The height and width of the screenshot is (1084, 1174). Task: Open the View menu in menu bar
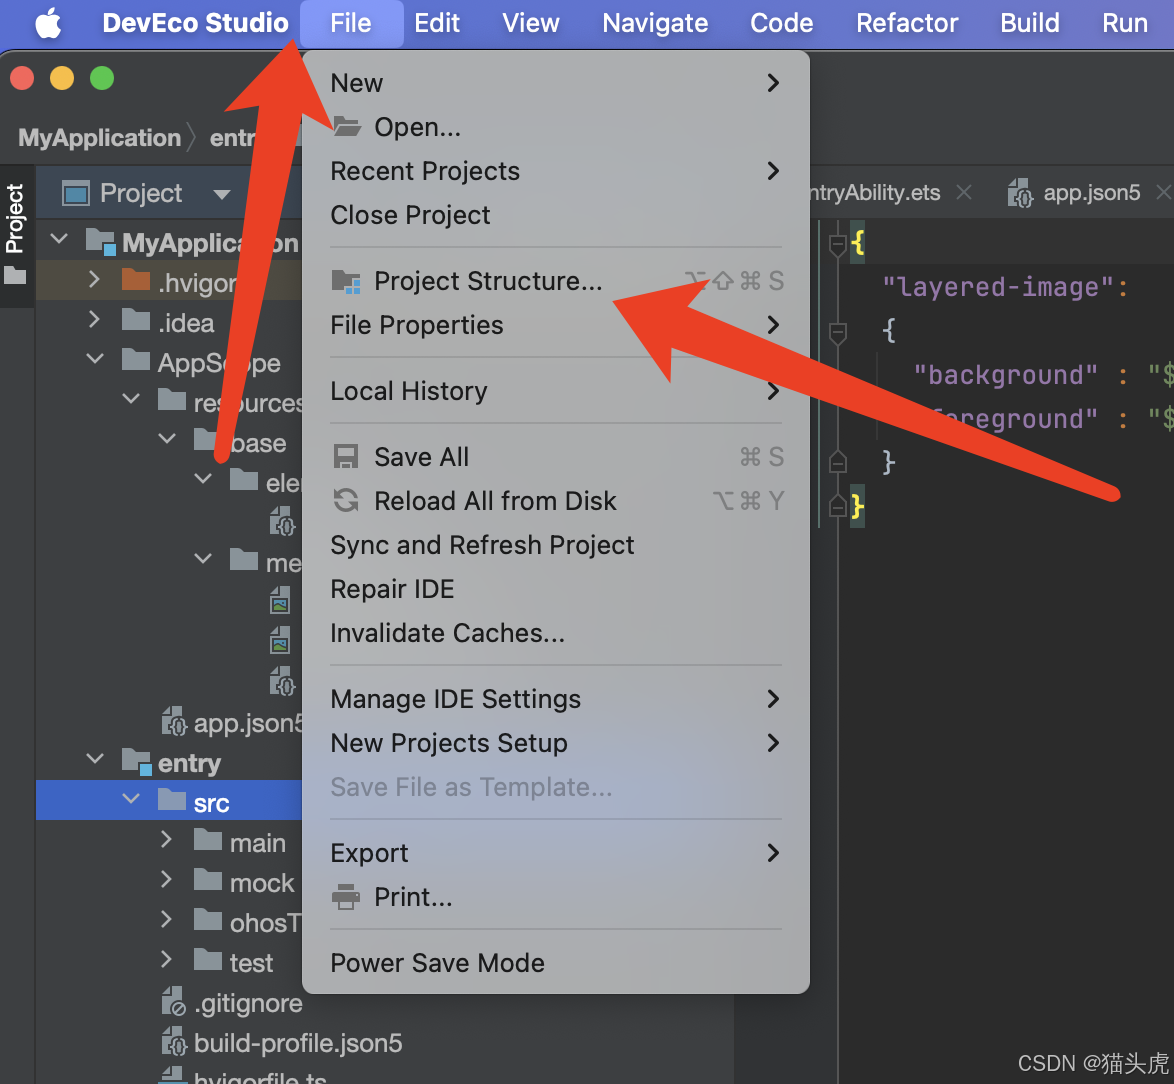coord(531,23)
